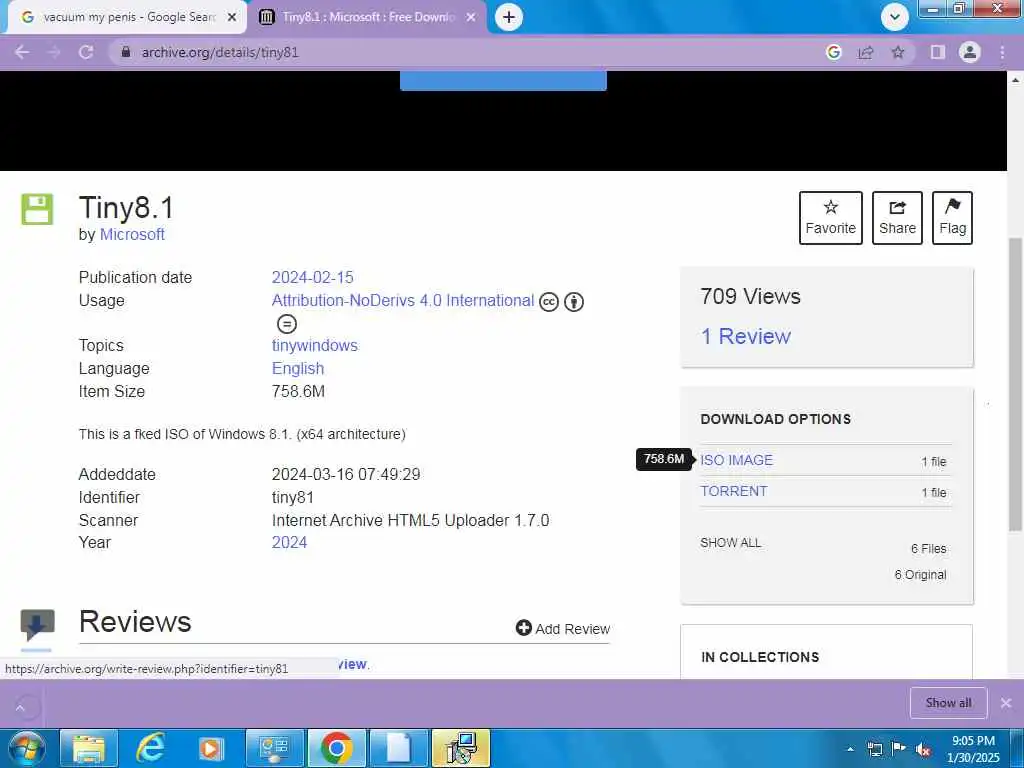Click the taskbar clock 9:05 PM

973,749
